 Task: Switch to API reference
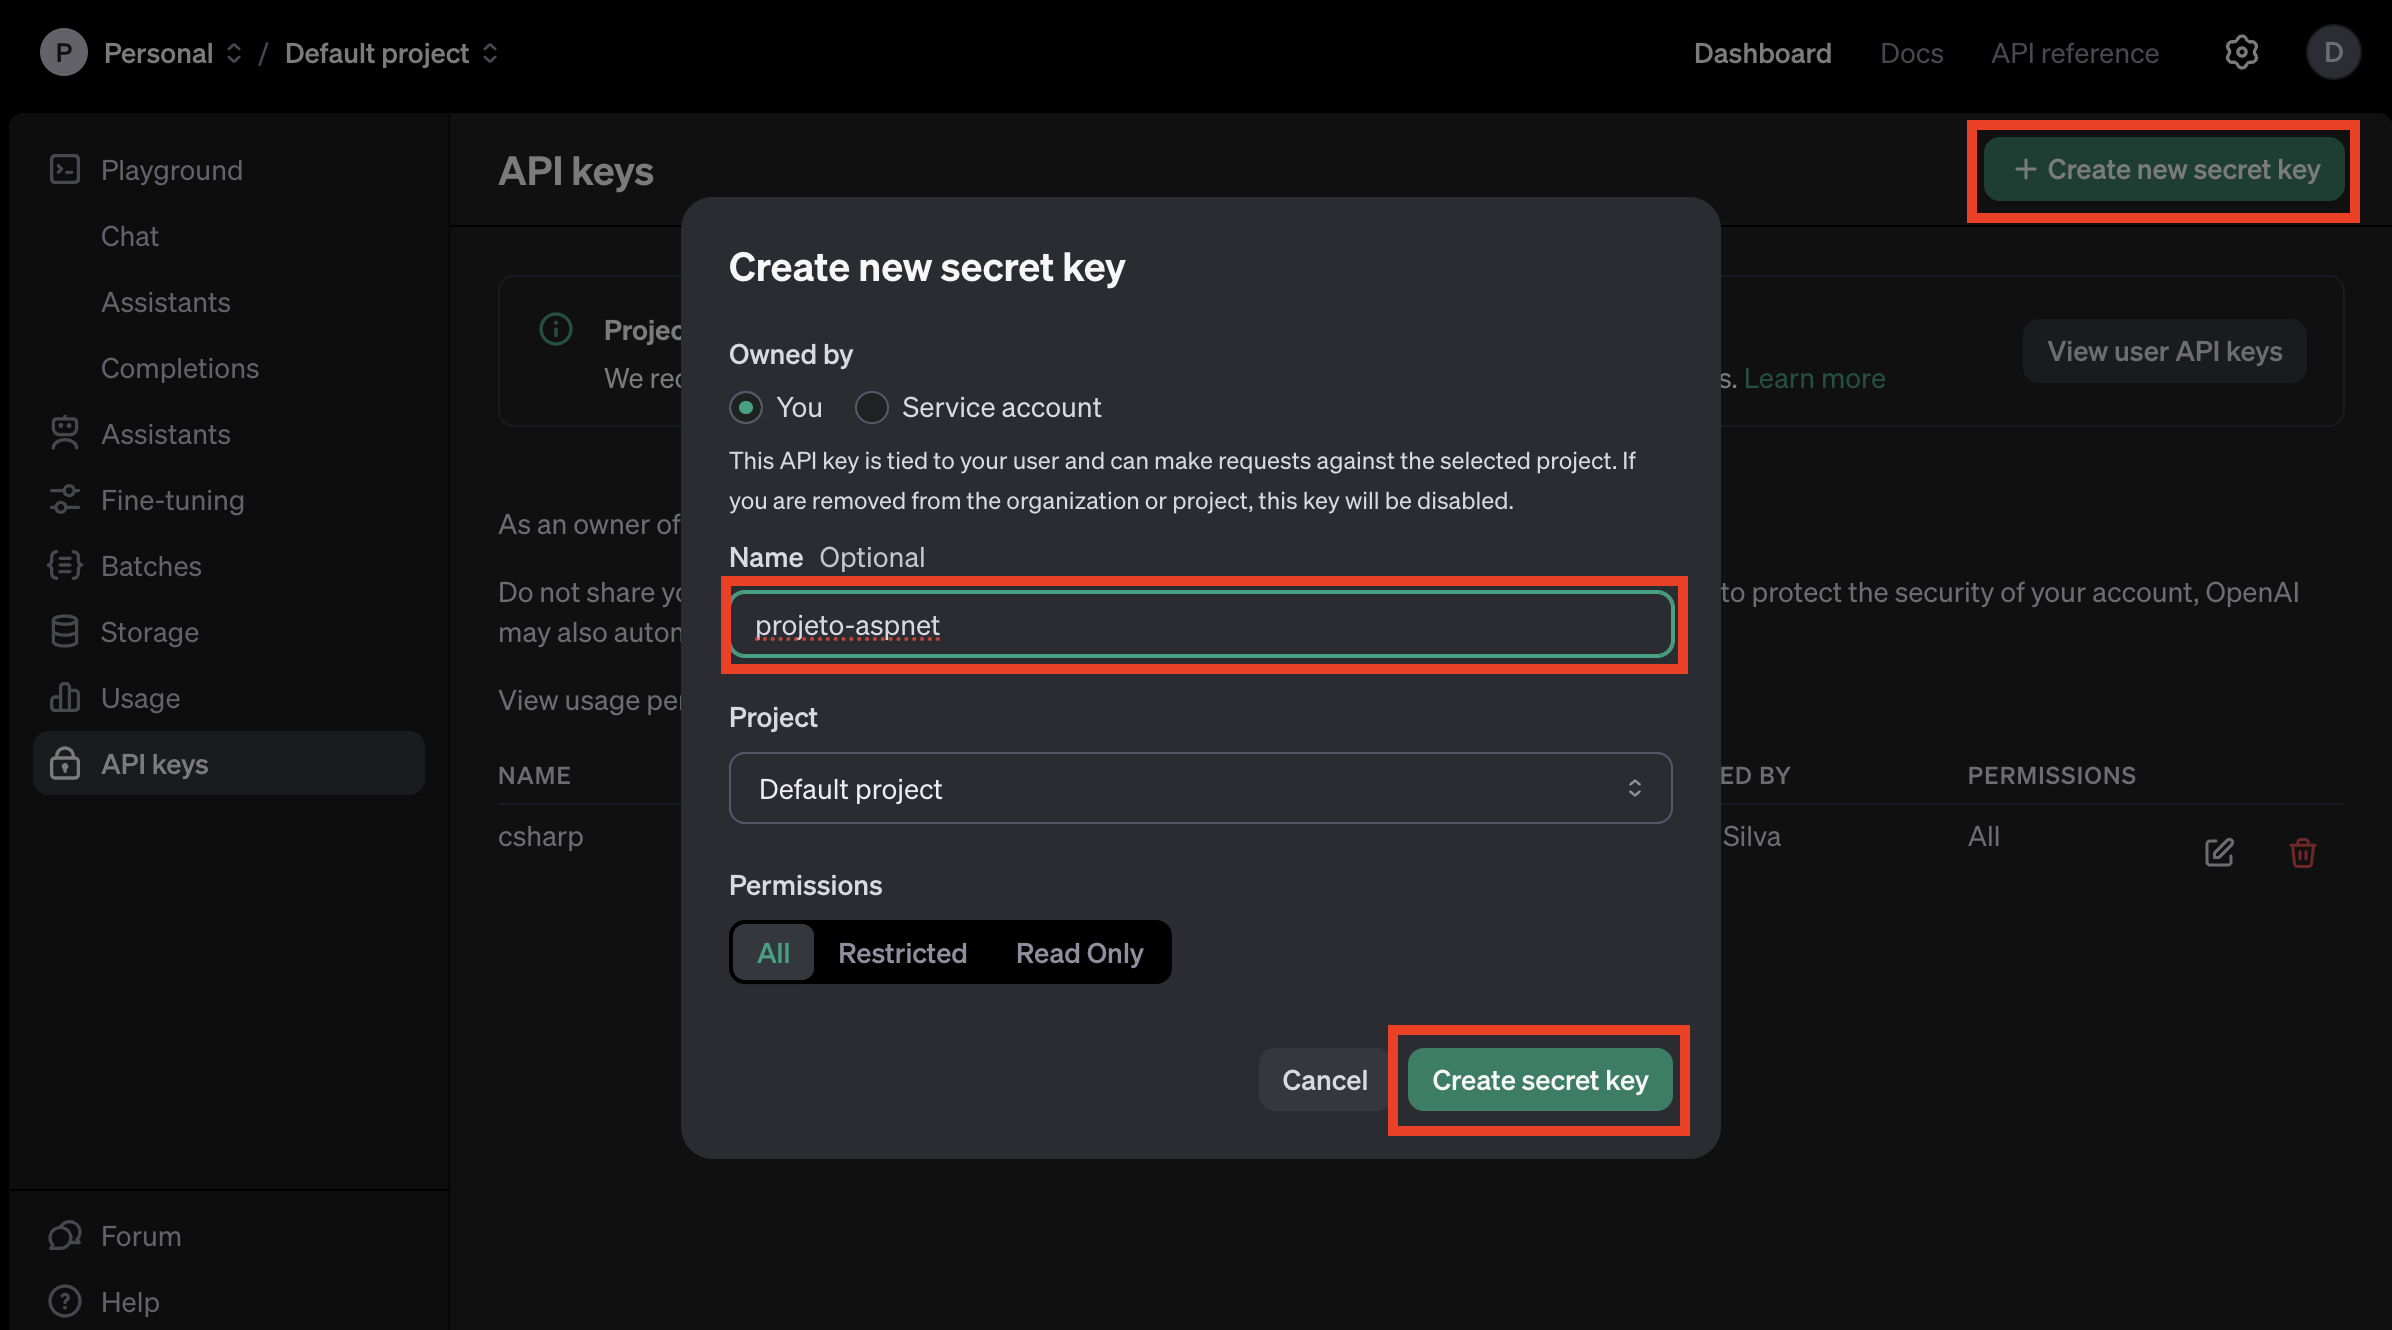2074,53
